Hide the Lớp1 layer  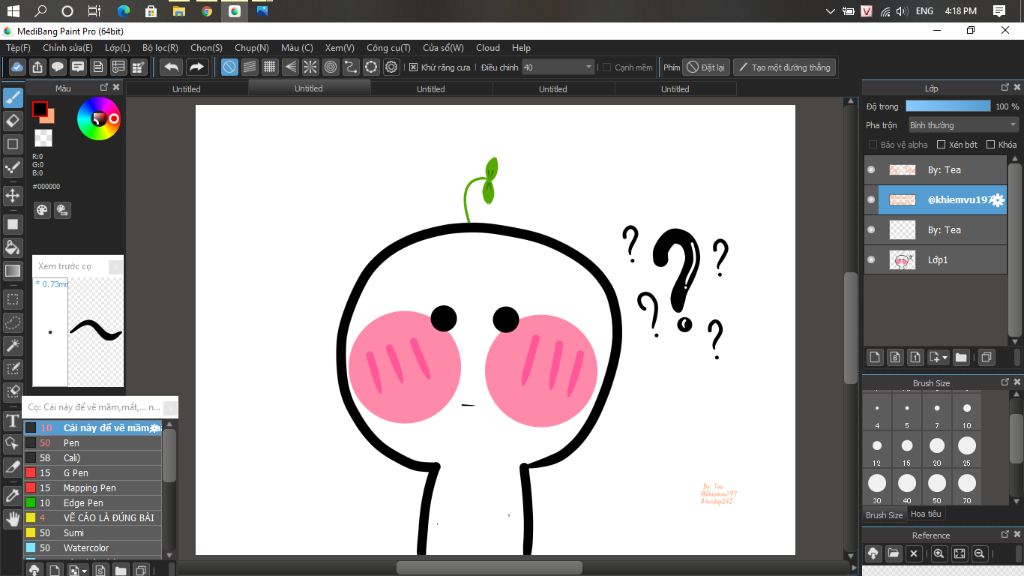pyautogui.click(x=871, y=260)
